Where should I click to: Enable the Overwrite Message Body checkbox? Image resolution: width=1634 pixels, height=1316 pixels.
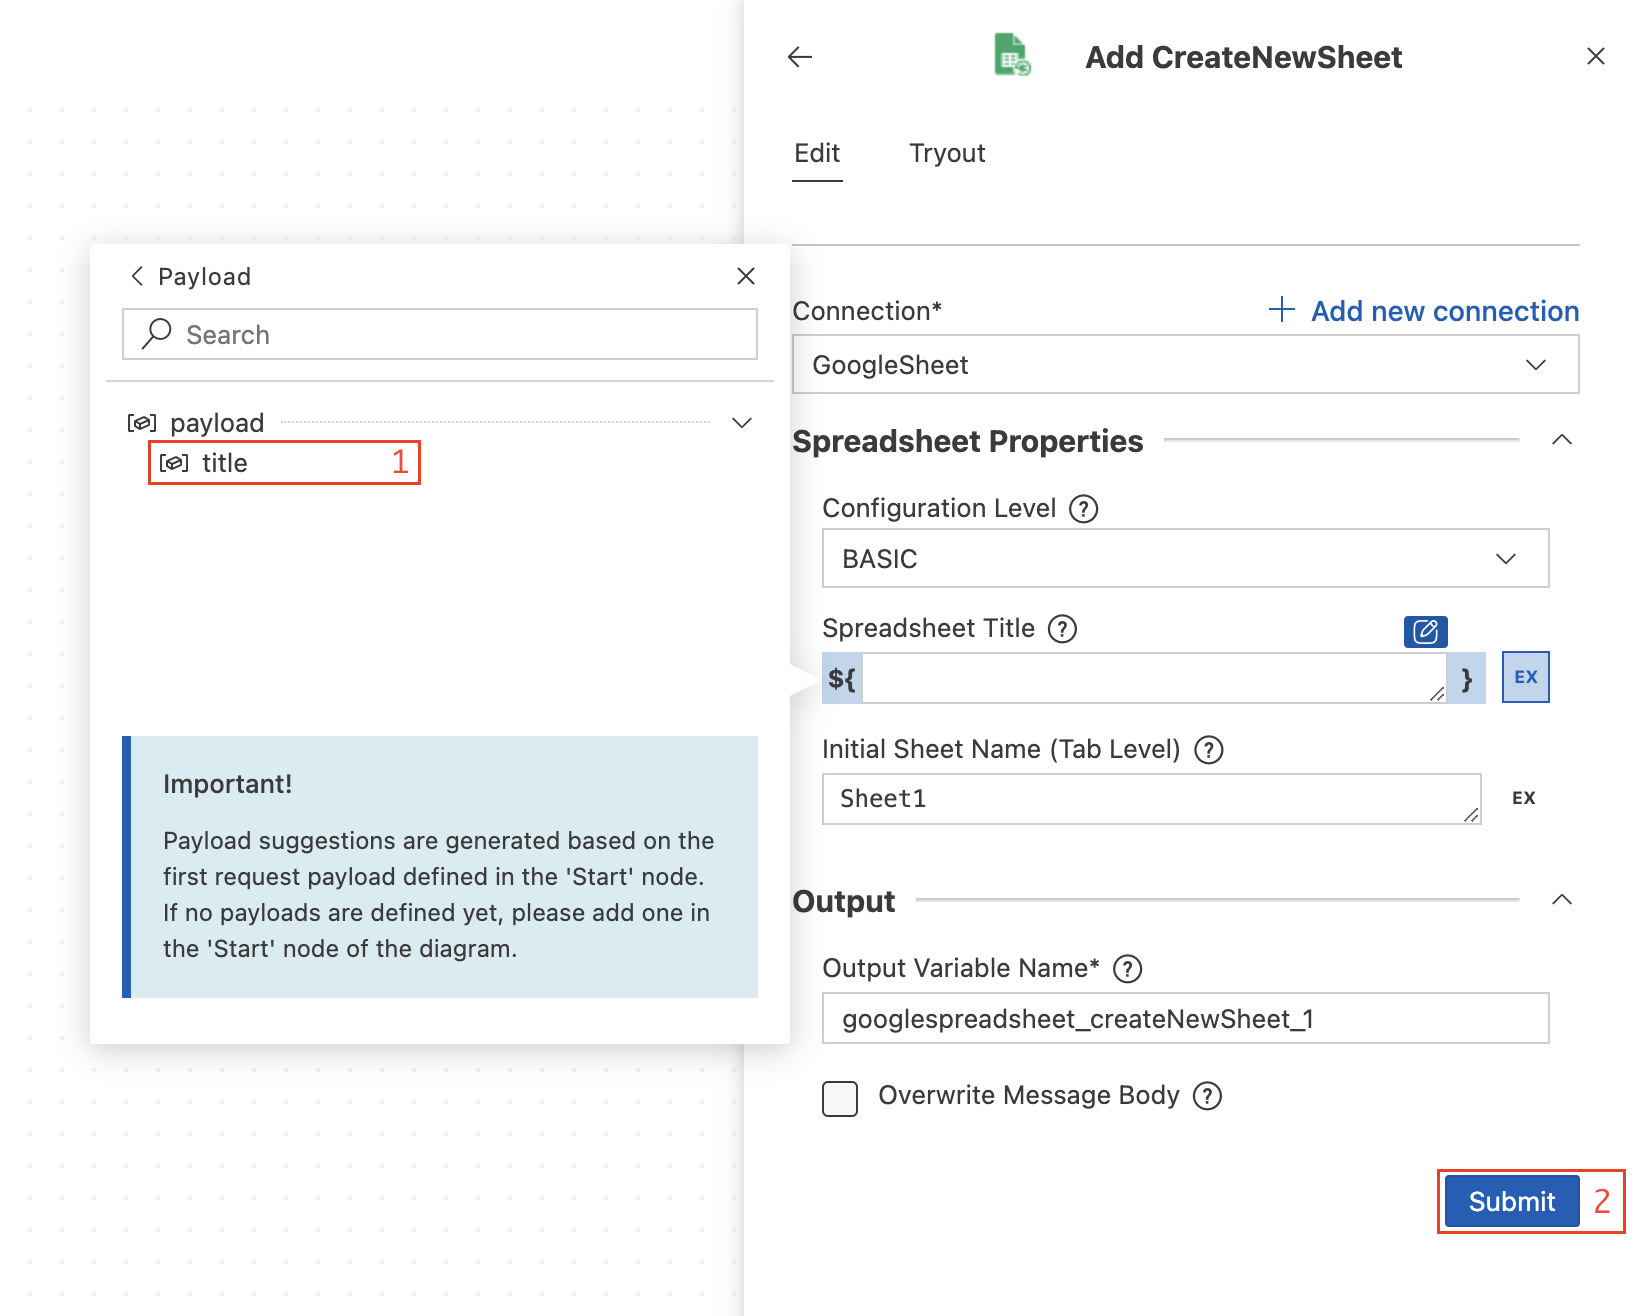click(840, 1098)
